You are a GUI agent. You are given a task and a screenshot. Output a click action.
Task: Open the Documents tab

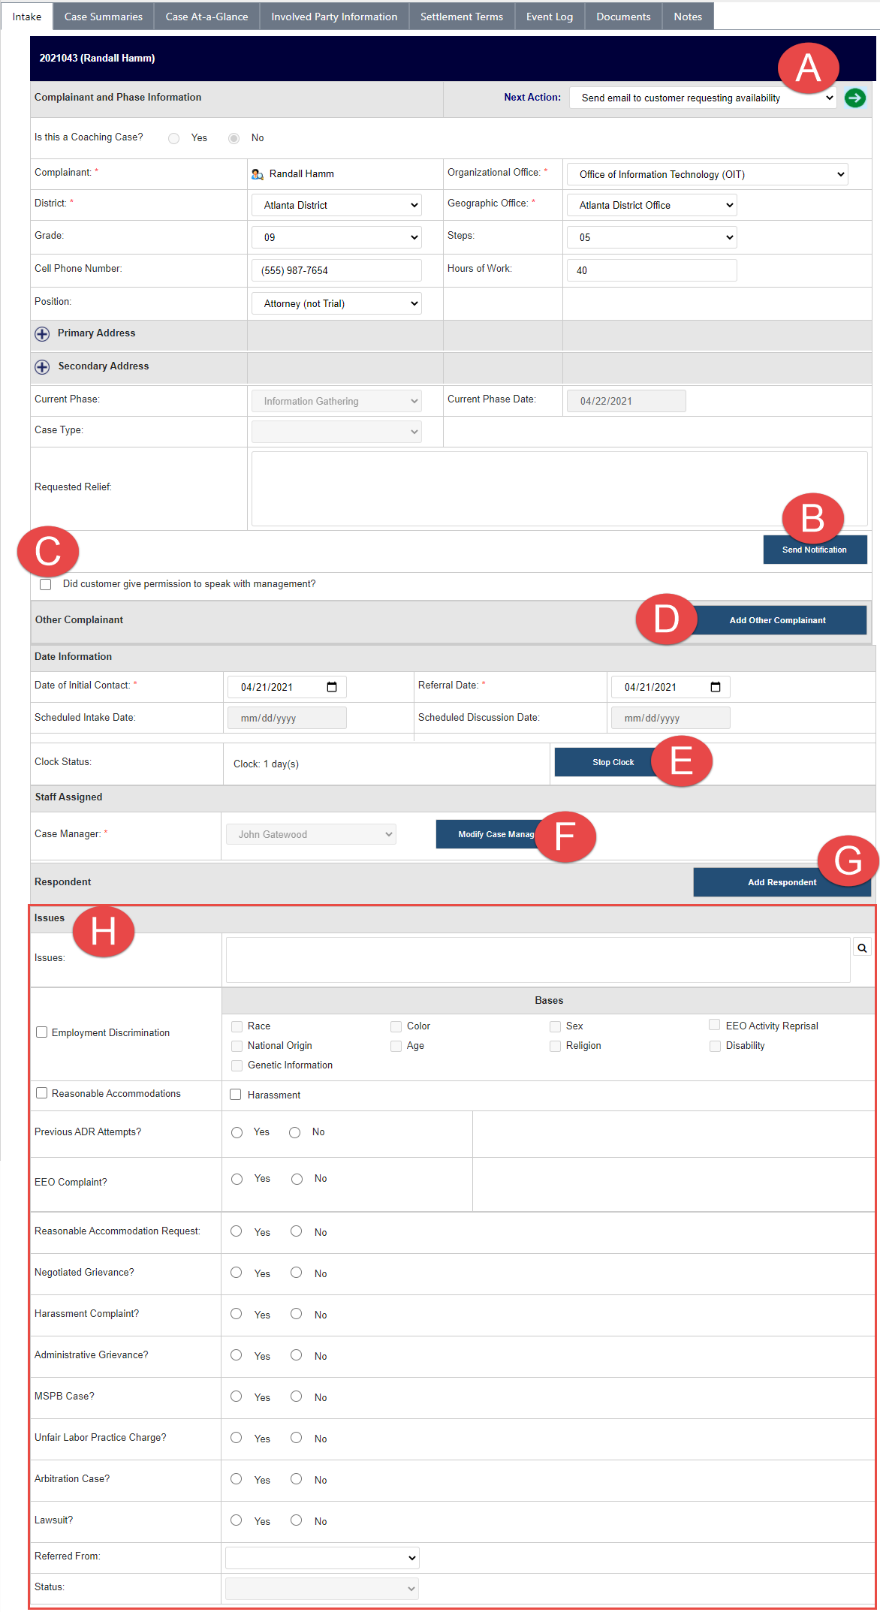pos(623,16)
